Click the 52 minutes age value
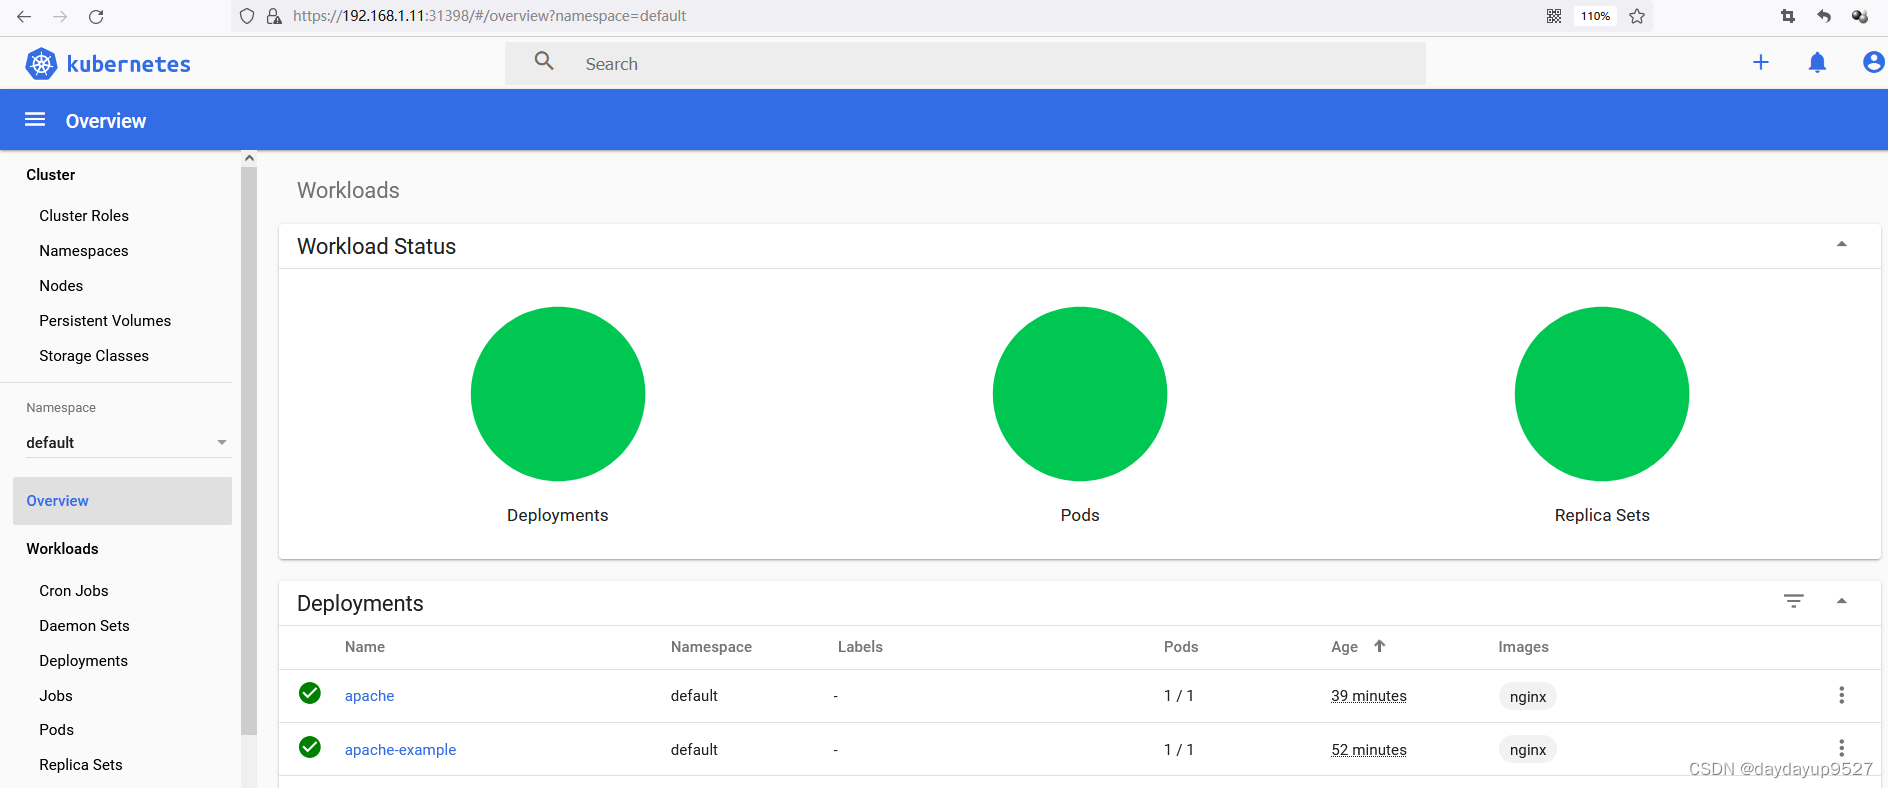1888x788 pixels. click(x=1369, y=750)
